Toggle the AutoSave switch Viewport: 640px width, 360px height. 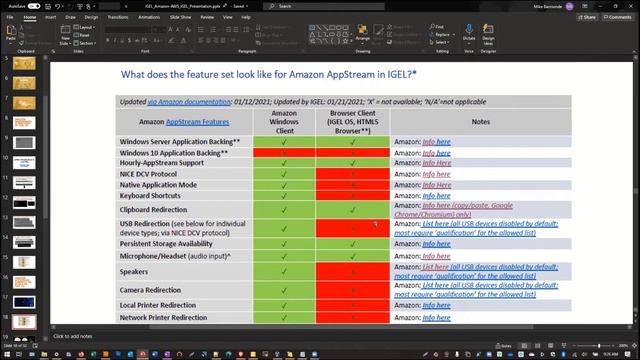point(34,6)
